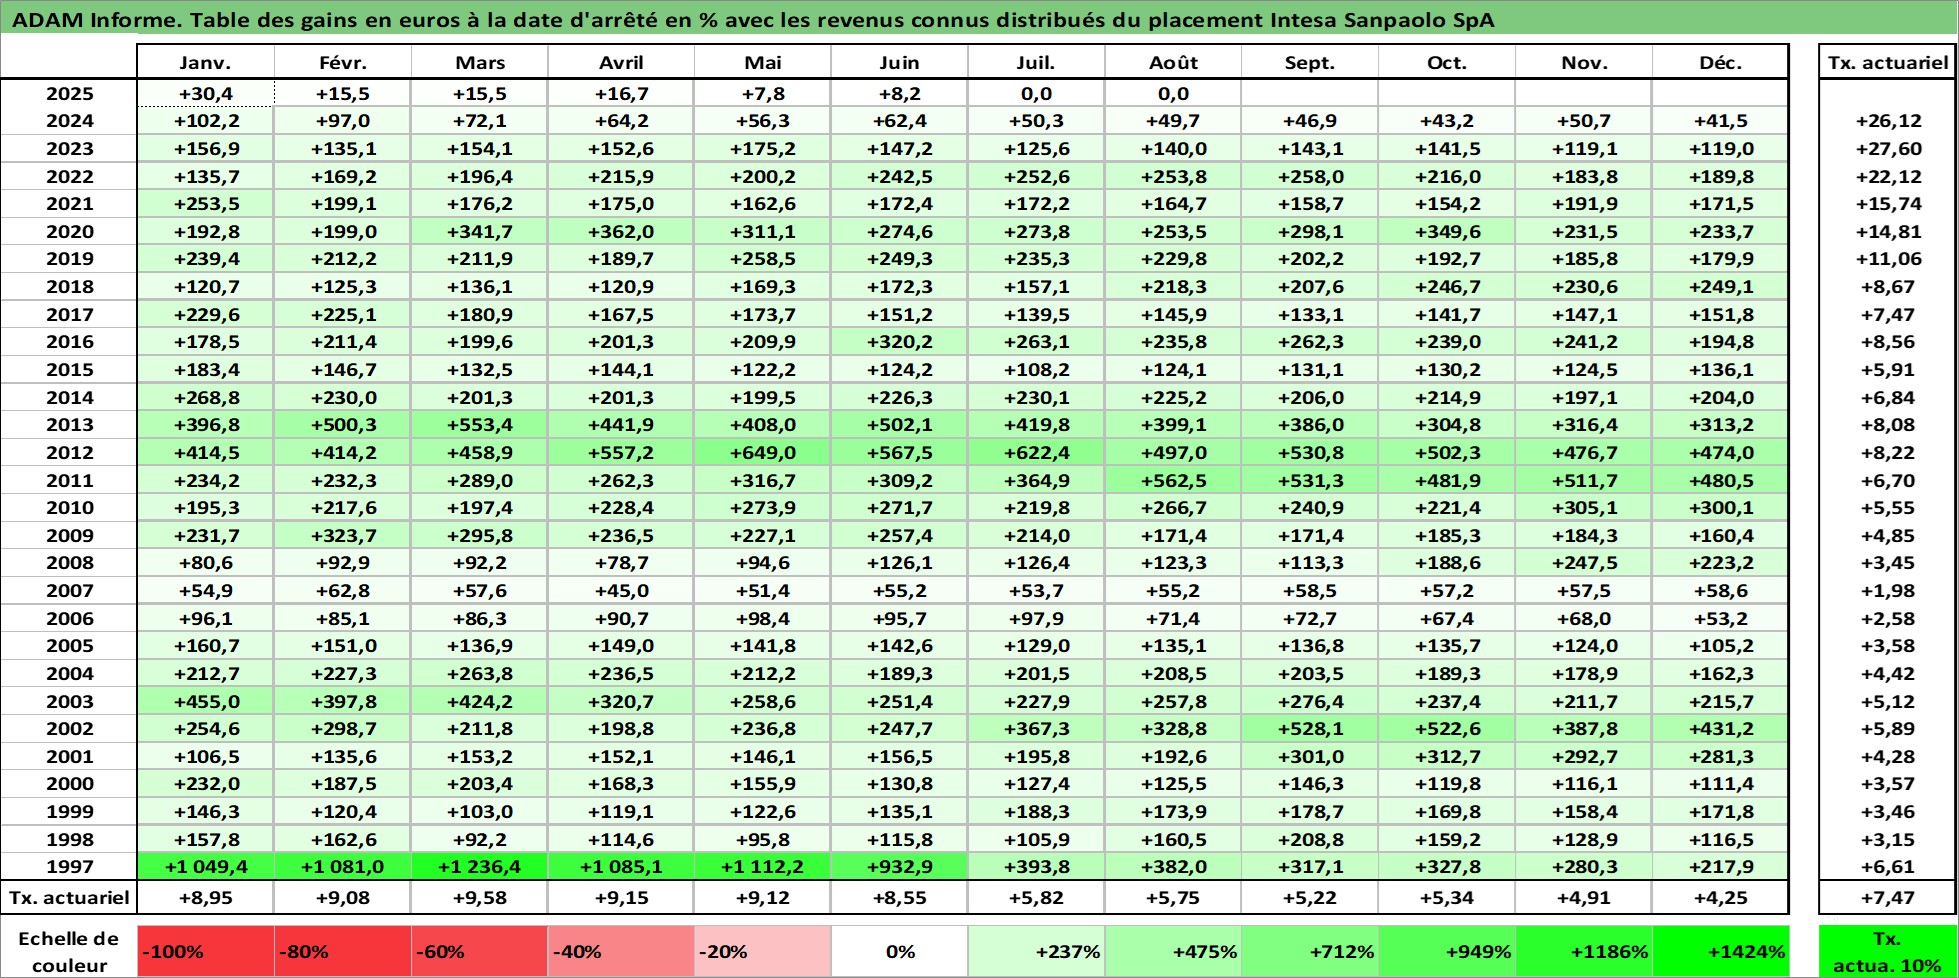Click the +712% color scale swatch
The height and width of the screenshot is (978, 1959).
(1310, 951)
